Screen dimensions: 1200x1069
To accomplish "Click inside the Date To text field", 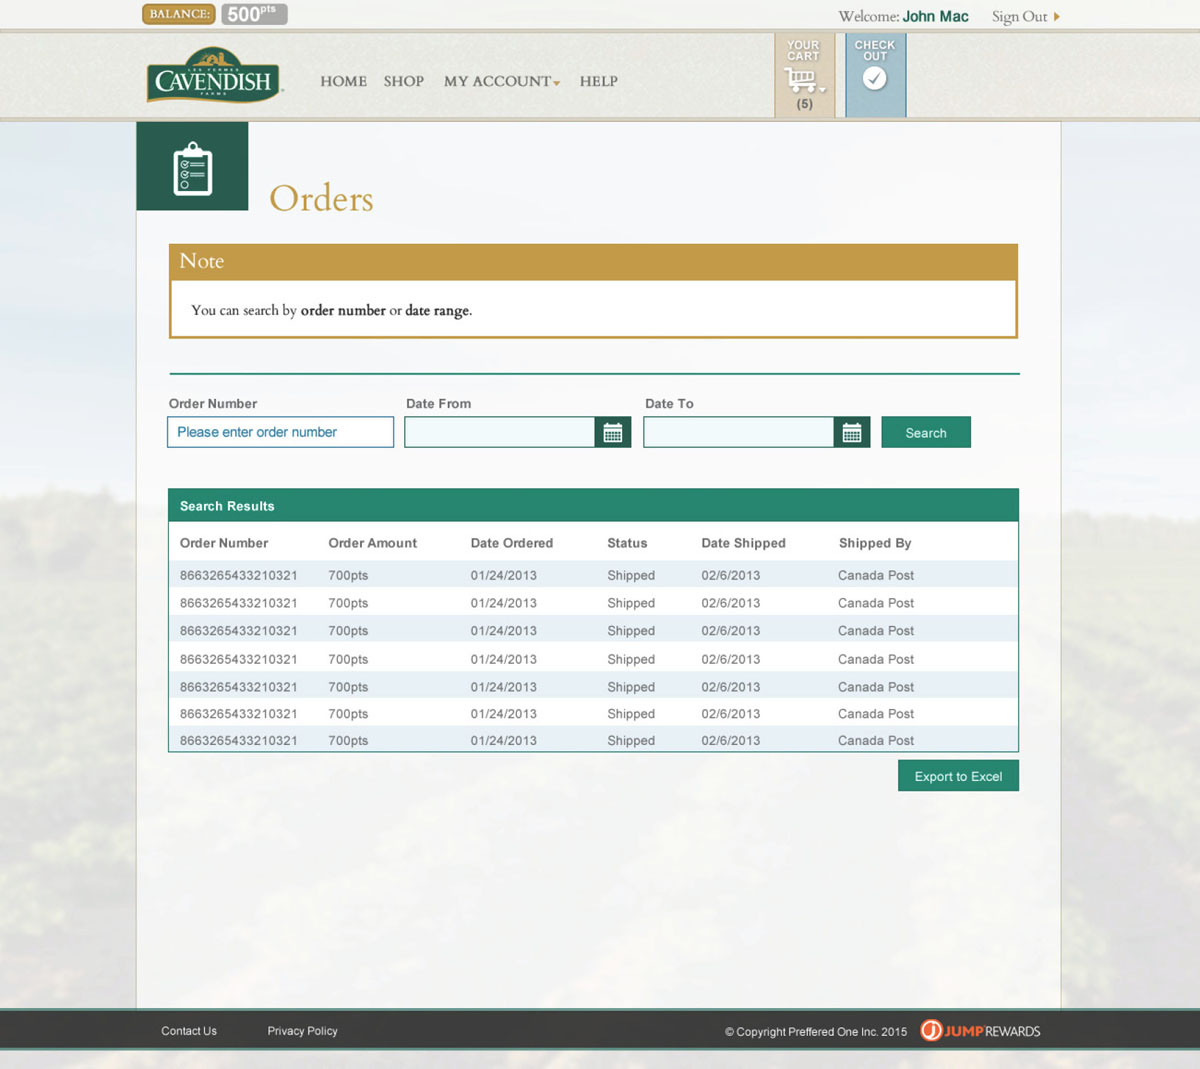I will 738,433.
